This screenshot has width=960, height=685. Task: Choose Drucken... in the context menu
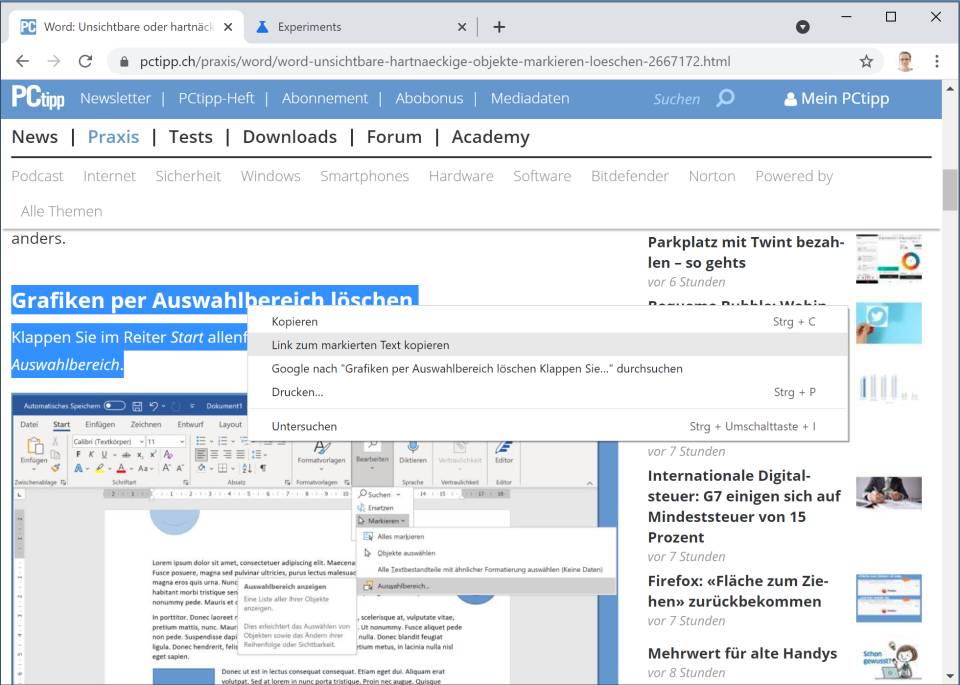(x=548, y=392)
